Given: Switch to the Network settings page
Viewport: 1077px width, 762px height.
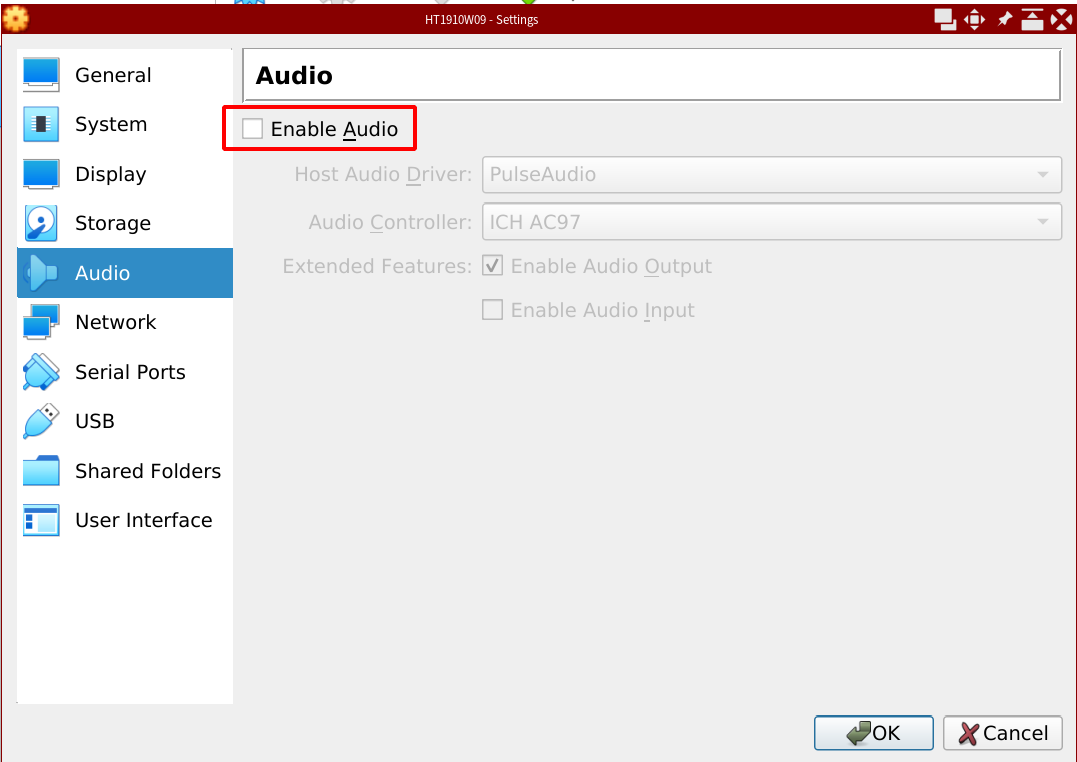Looking at the screenshot, I should pyautogui.click(x=115, y=322).
